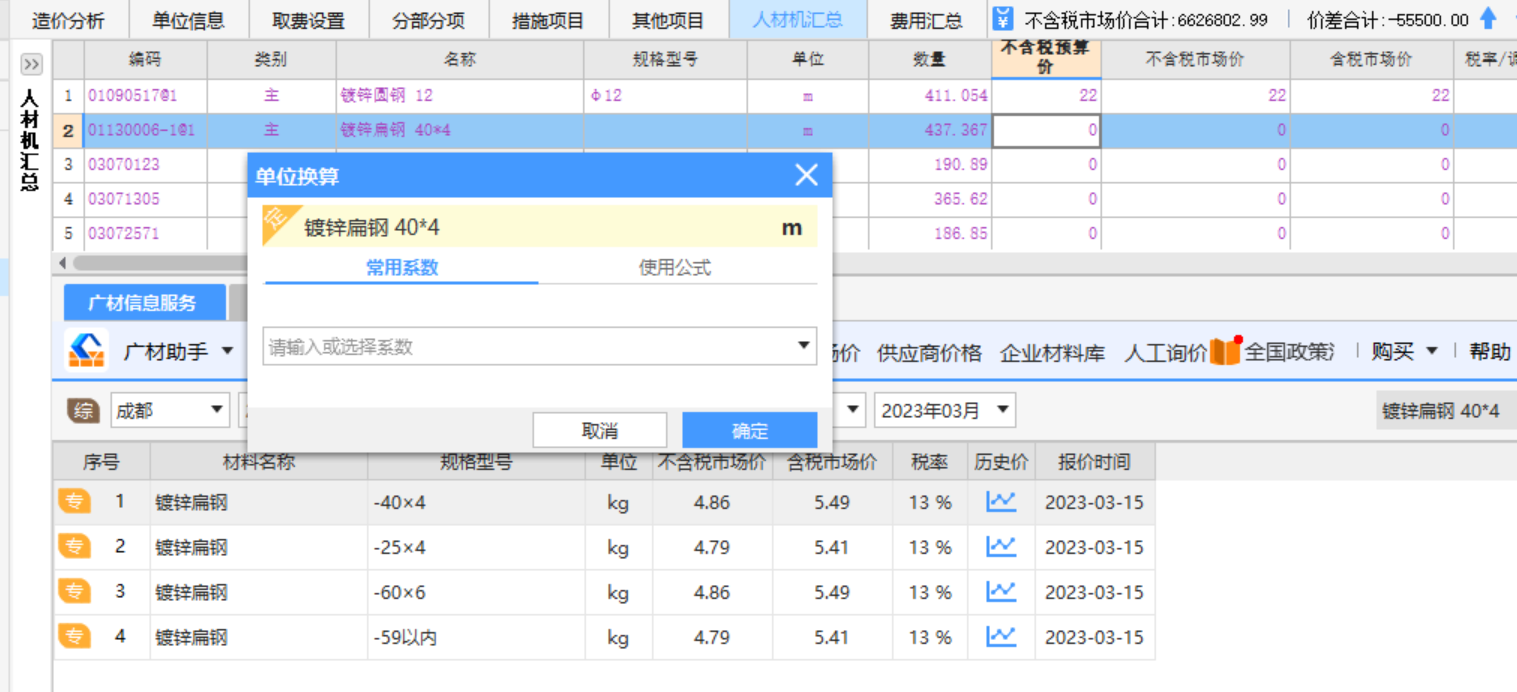Viewport: 1517px width, 692px height.
Task: Switch to the 常用系数 tab
Action: coord(402,268)
